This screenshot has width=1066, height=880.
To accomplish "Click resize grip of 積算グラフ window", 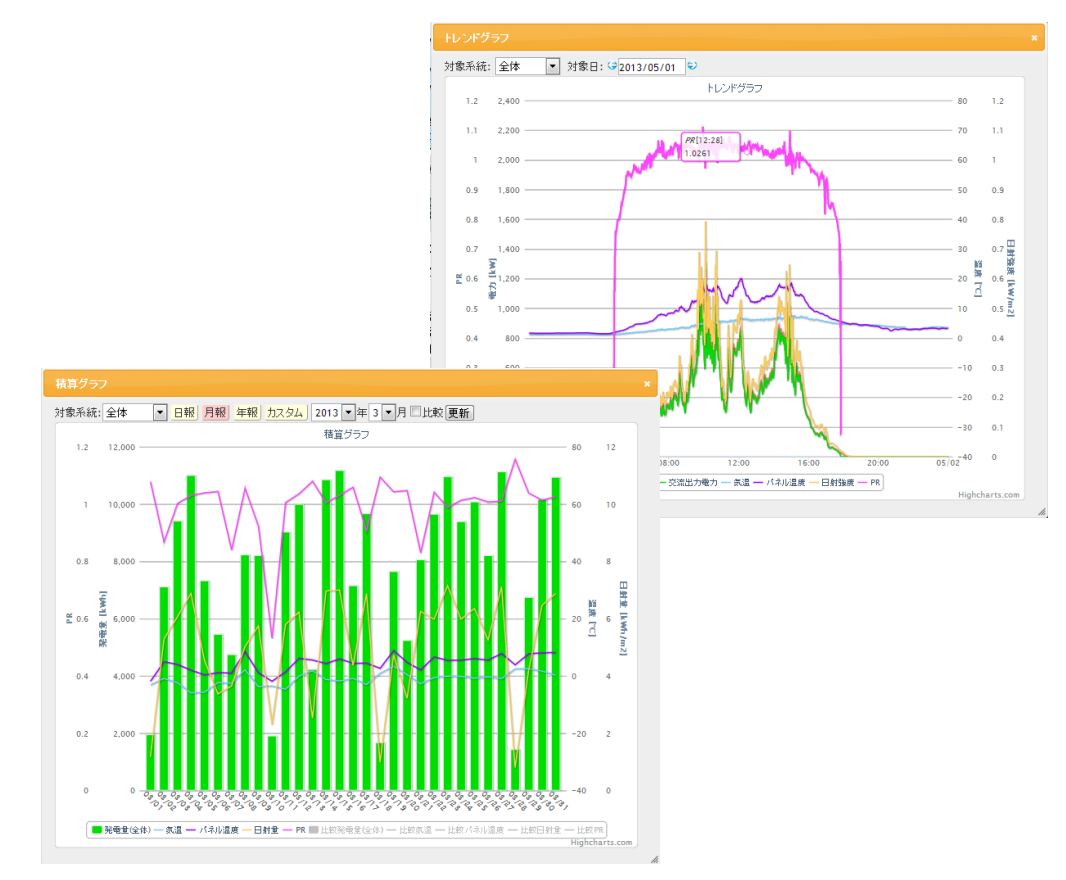I will click(x=653, y=858).
